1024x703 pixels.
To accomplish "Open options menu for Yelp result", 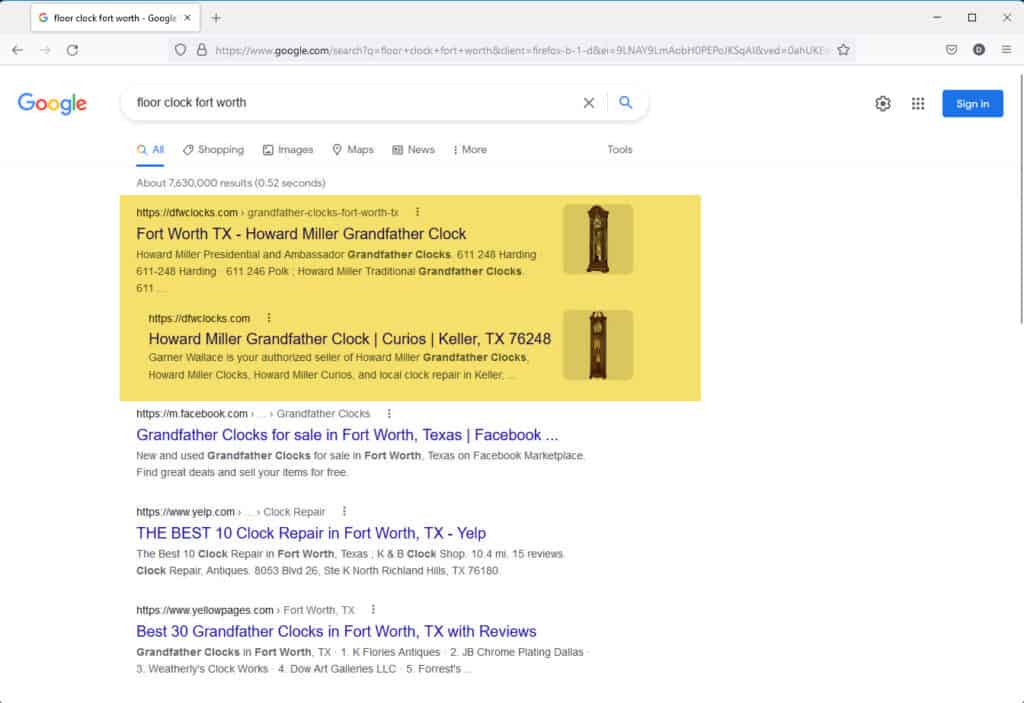I will tap(344, 512).
